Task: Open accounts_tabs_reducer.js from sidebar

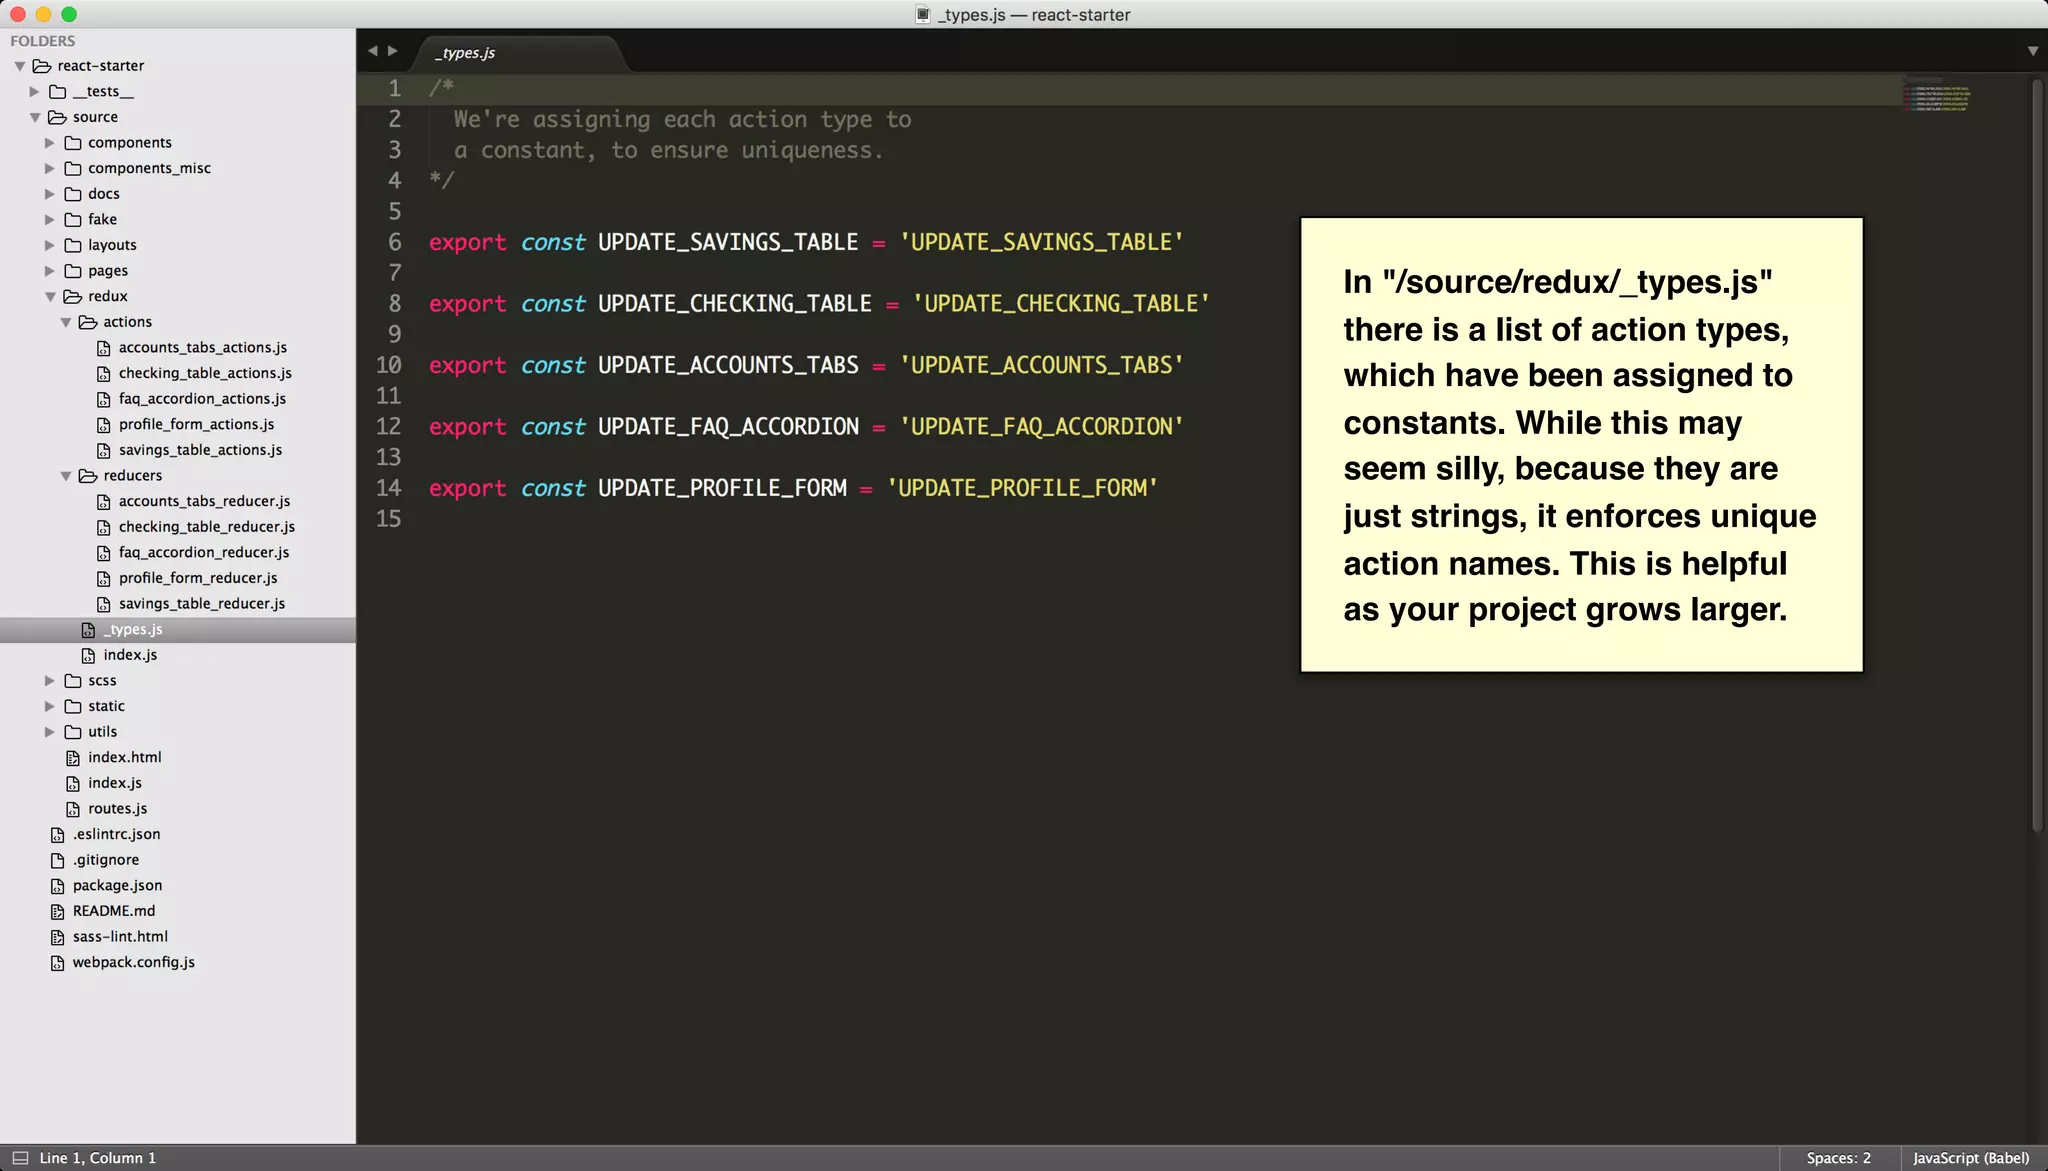Action: (204, 502)
